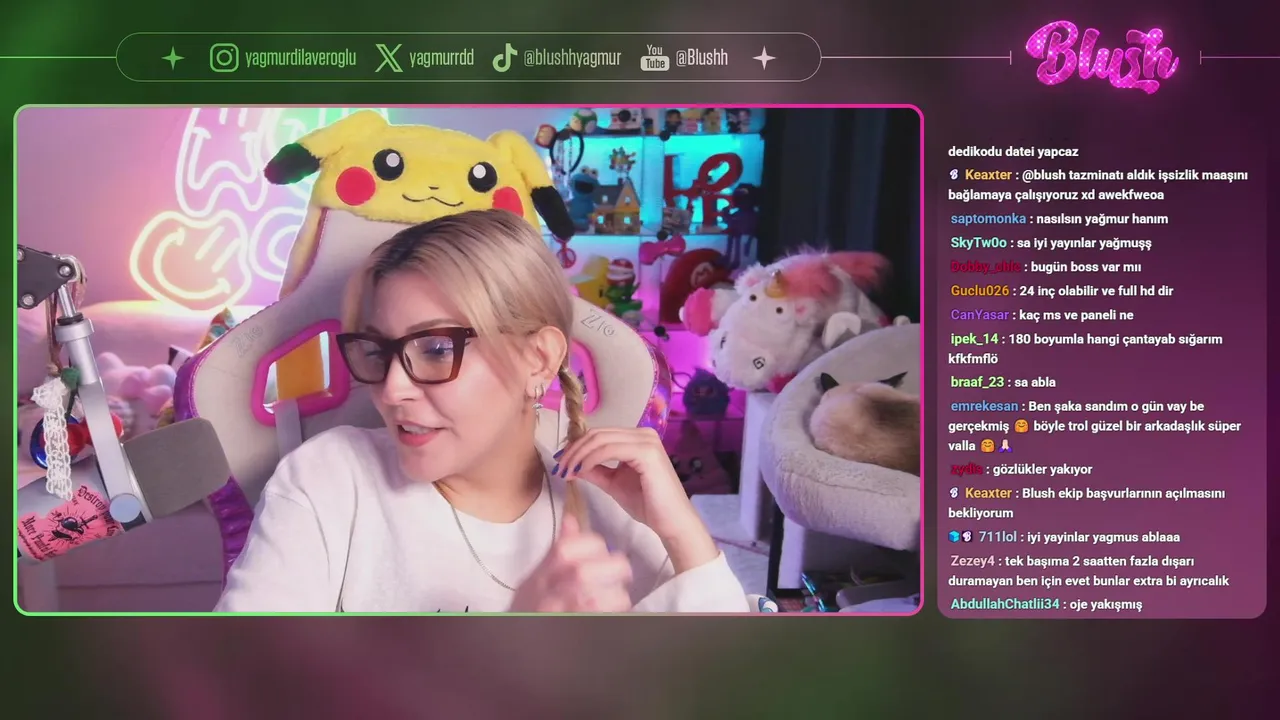
Task: Click username ipek_14 in chat
Action: [x=974, y=339]
